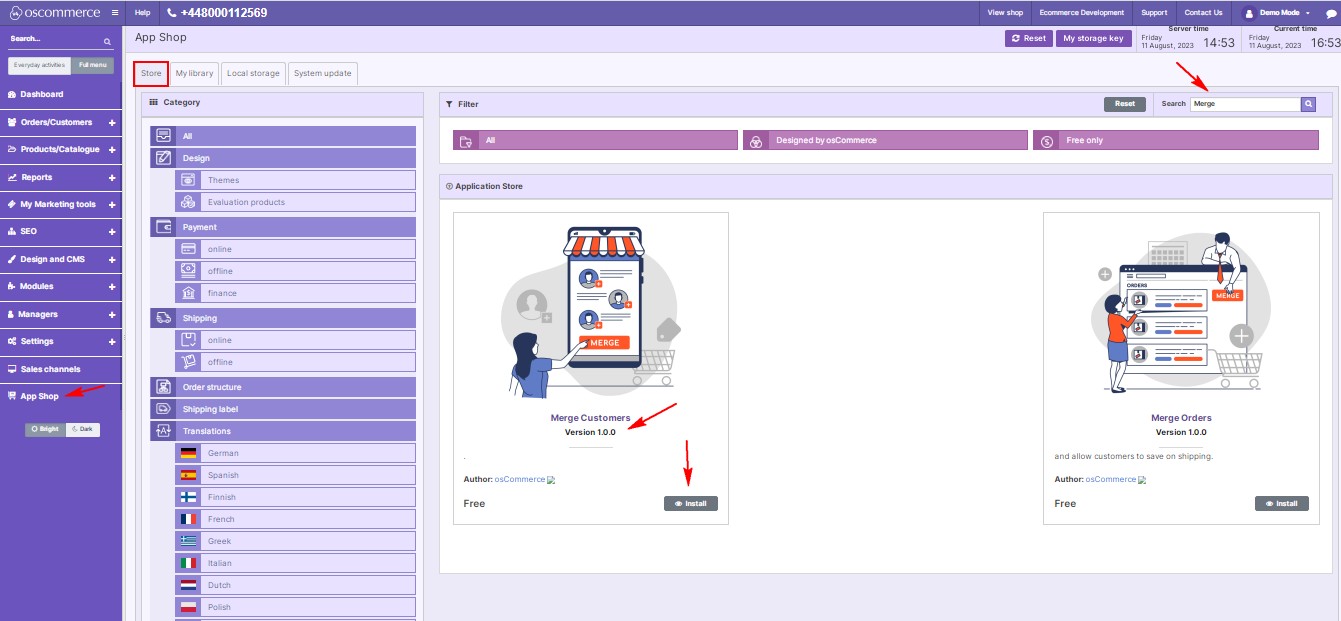Screen dimensions: 1341x621
Task: Click the hamburger menu icon beside logo
Action: click(x=115, y=13)
